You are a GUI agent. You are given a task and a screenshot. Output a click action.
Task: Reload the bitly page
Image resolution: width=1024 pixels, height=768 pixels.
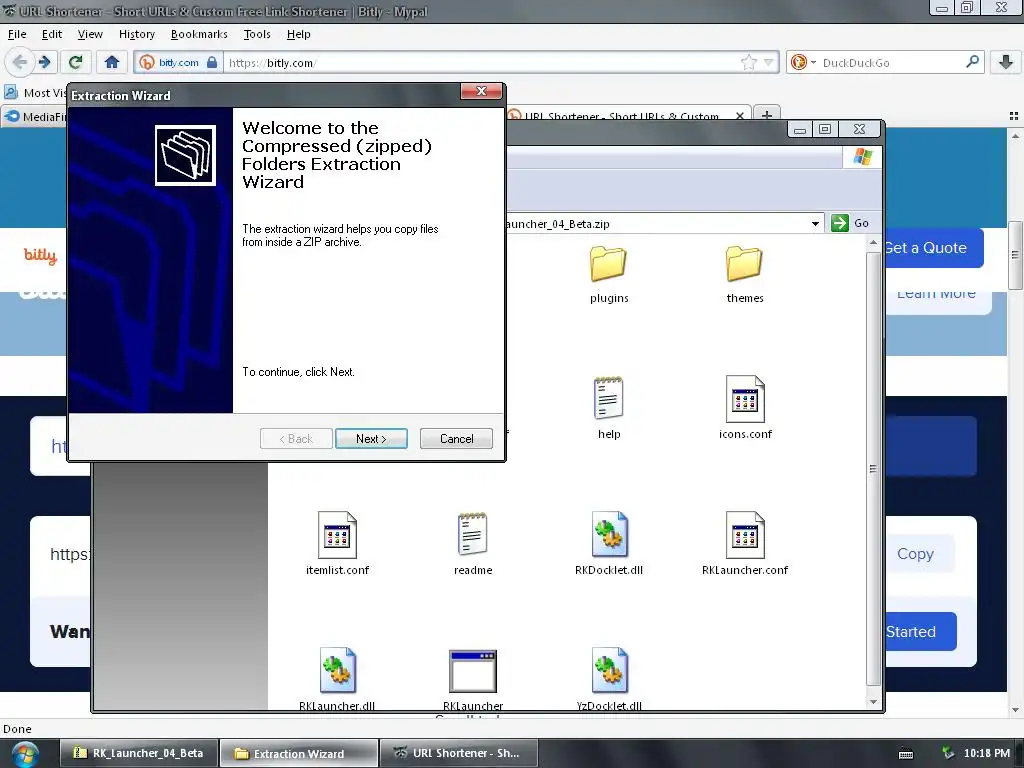pyautogui.click(x=76, y=62)
